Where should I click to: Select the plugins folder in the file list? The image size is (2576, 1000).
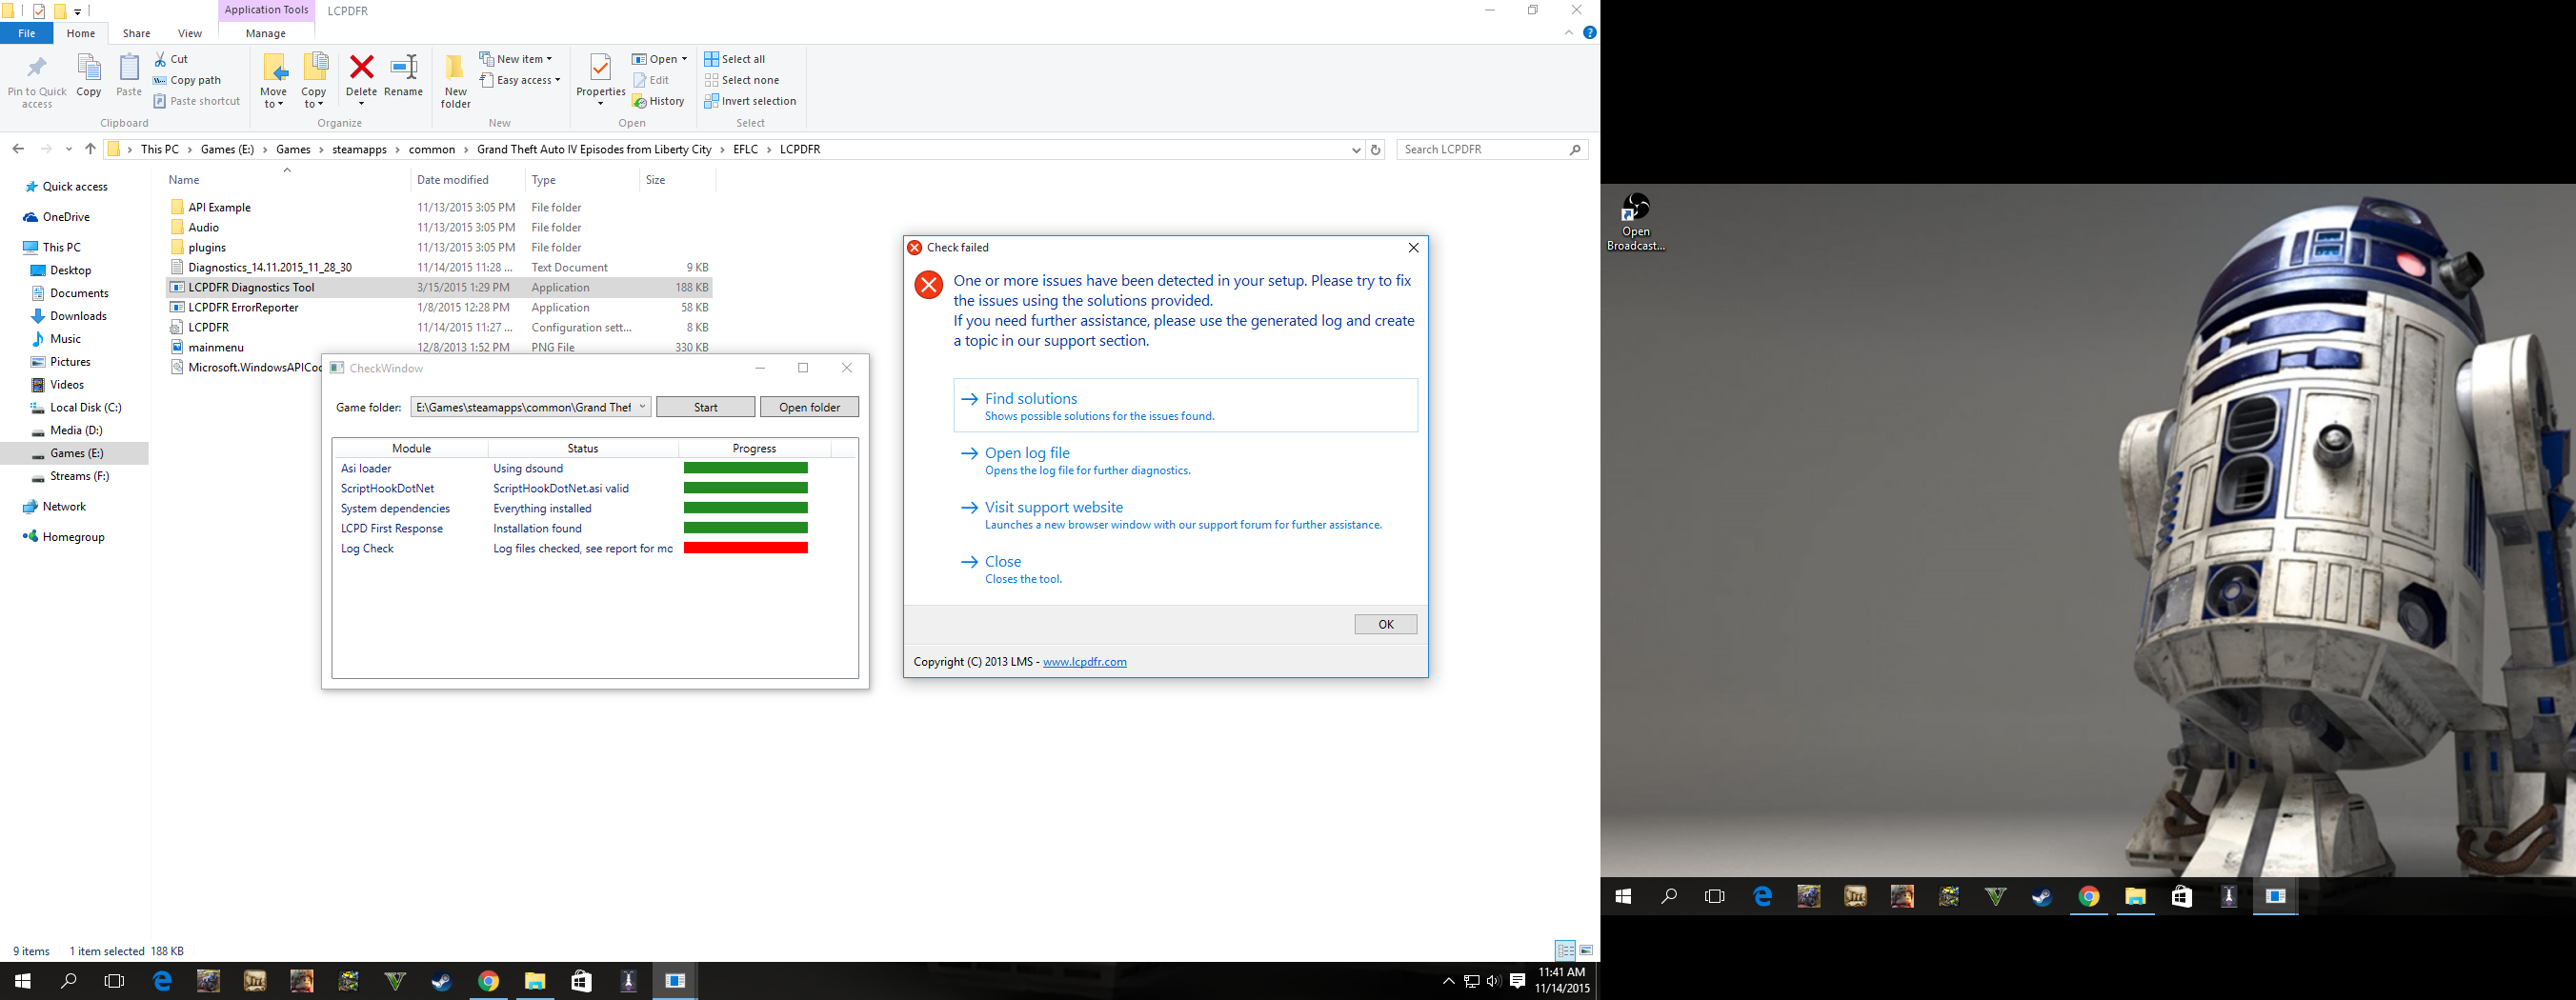click(x=440, y=247)
